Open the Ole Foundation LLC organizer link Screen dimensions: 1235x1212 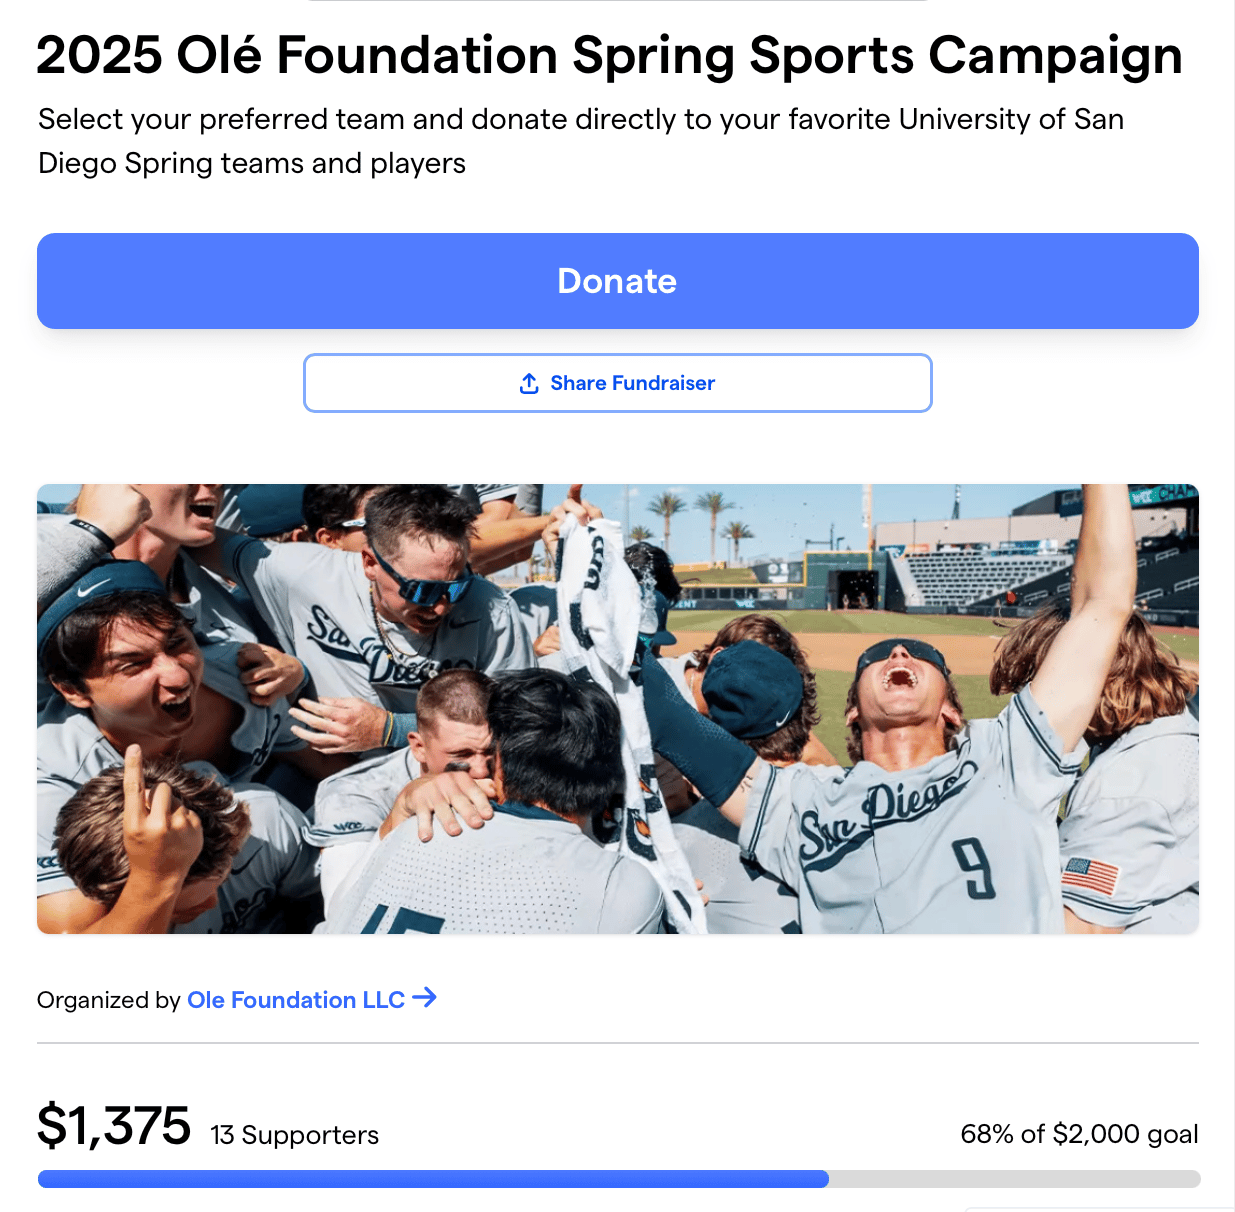click(296, 1000)
